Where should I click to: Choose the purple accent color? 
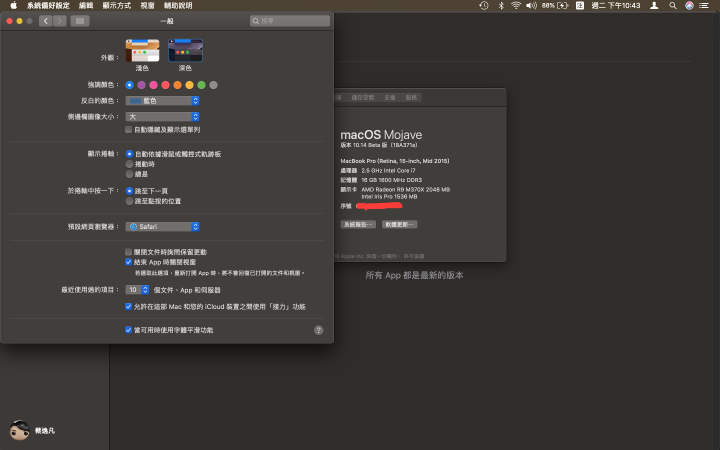pyautogui.click(x=141, y=85)
